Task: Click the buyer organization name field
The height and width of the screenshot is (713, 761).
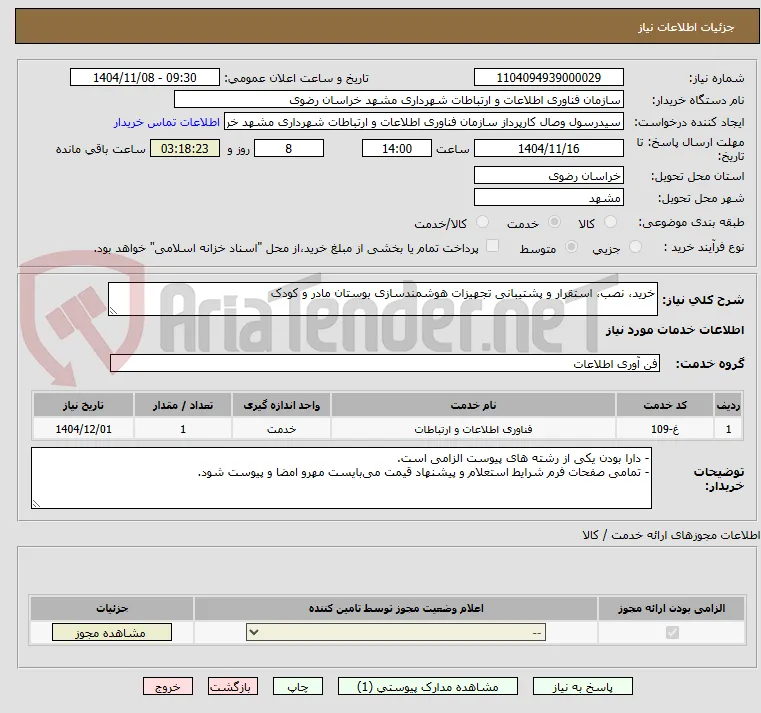Action: coord(398,100)
